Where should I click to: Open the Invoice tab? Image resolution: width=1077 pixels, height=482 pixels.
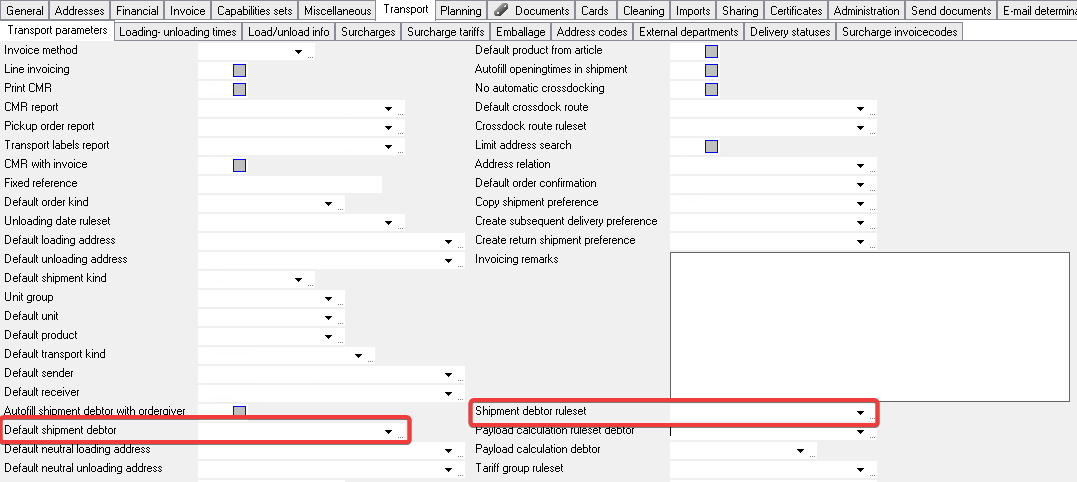pyautogui.click(x=188, y=11)
